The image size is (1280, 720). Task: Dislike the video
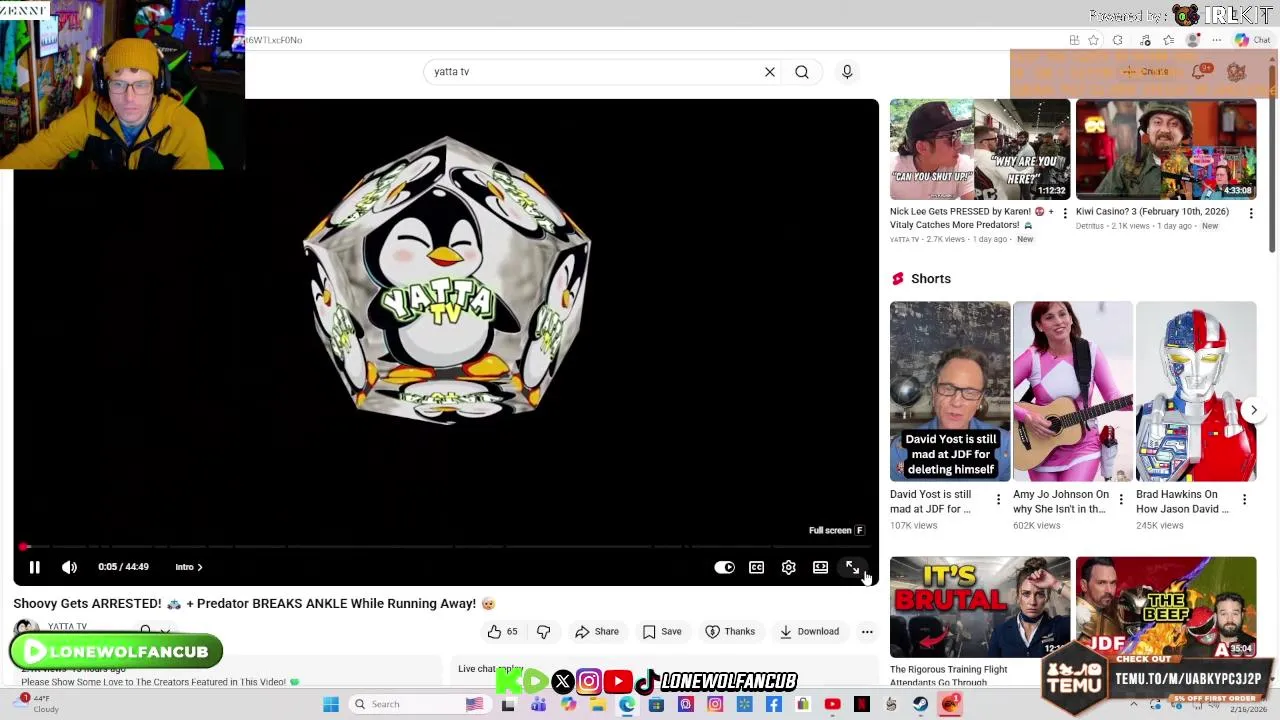click(543, 631)
